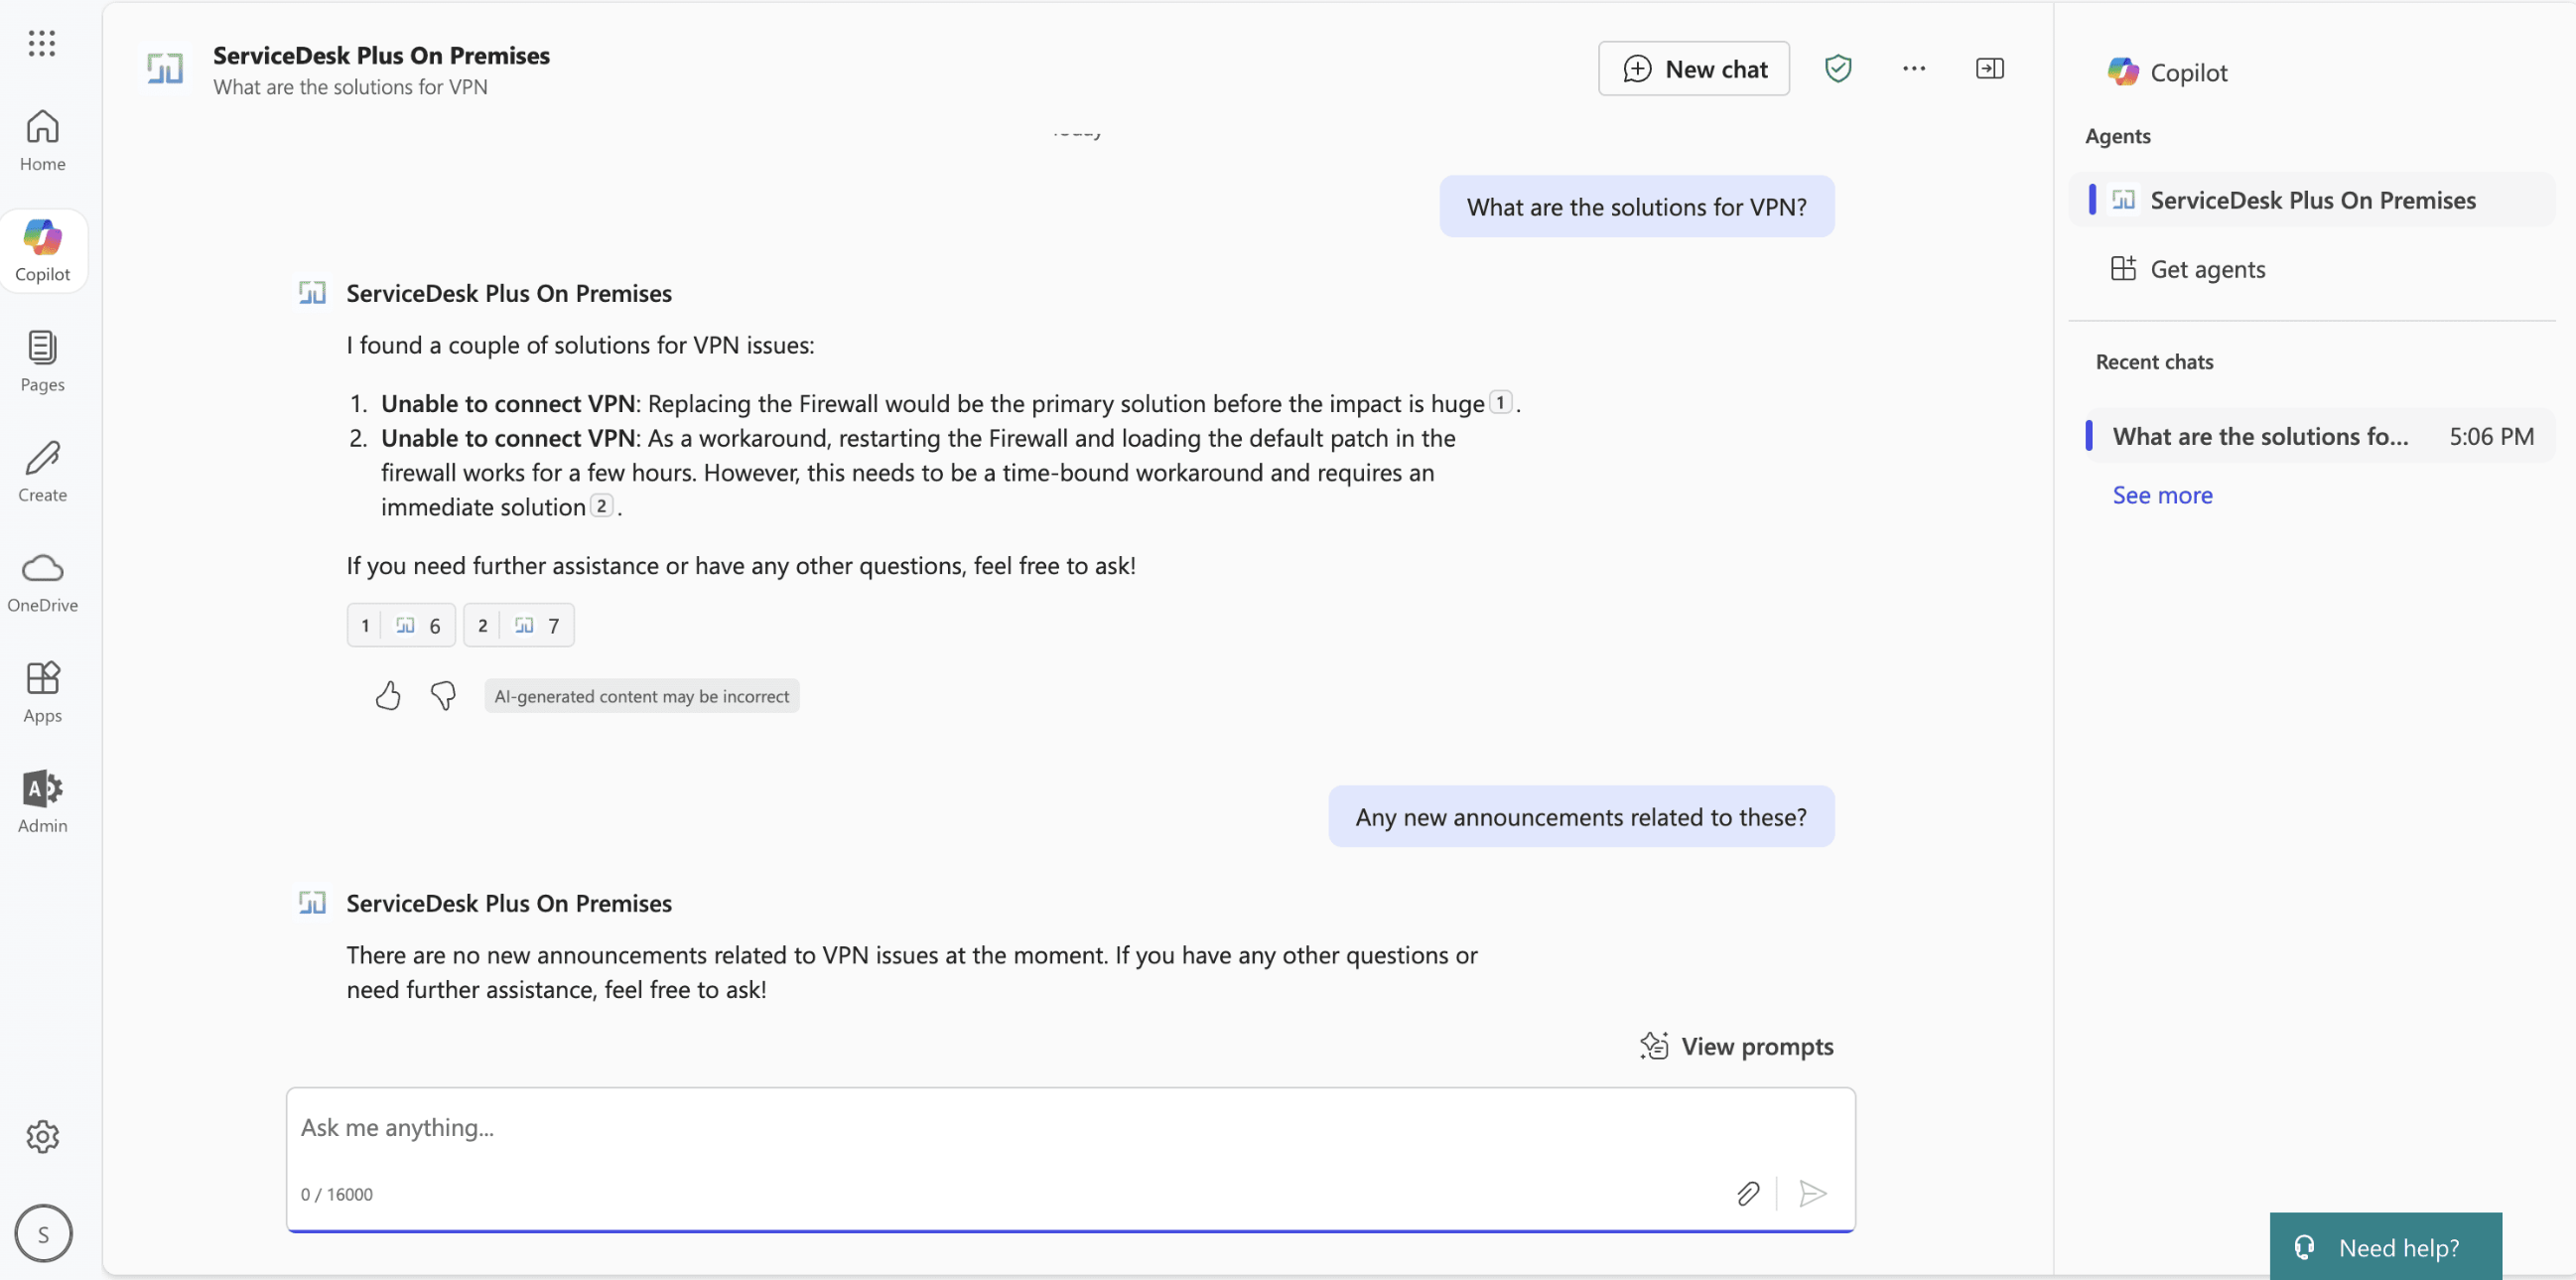Open OneDrive from the sidebar
Viewport: 2576px width, 1280px height.
coord(42,582)
